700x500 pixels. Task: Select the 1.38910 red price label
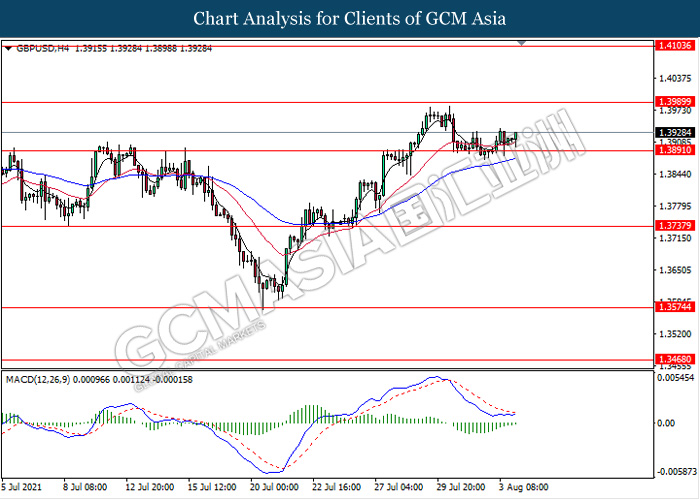(675, 150)
